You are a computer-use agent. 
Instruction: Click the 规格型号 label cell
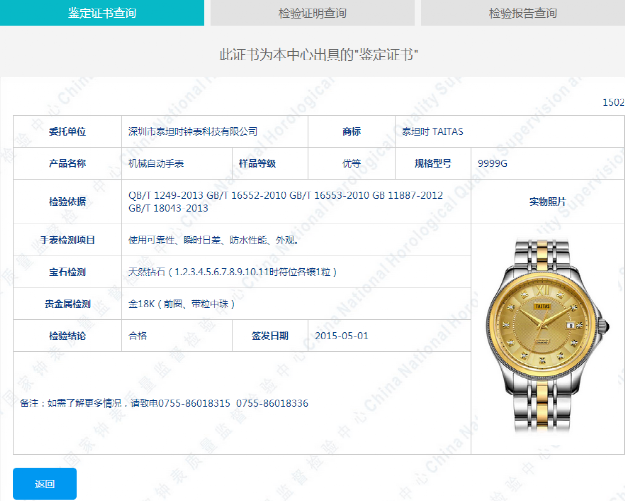433,163
